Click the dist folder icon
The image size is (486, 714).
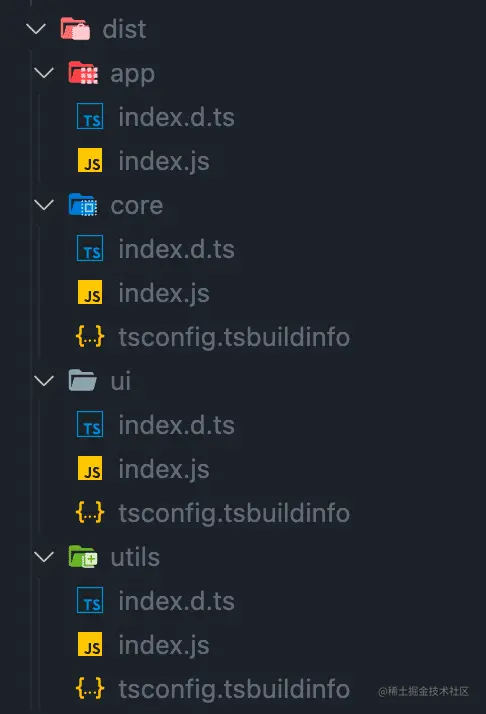pos(75,29)
